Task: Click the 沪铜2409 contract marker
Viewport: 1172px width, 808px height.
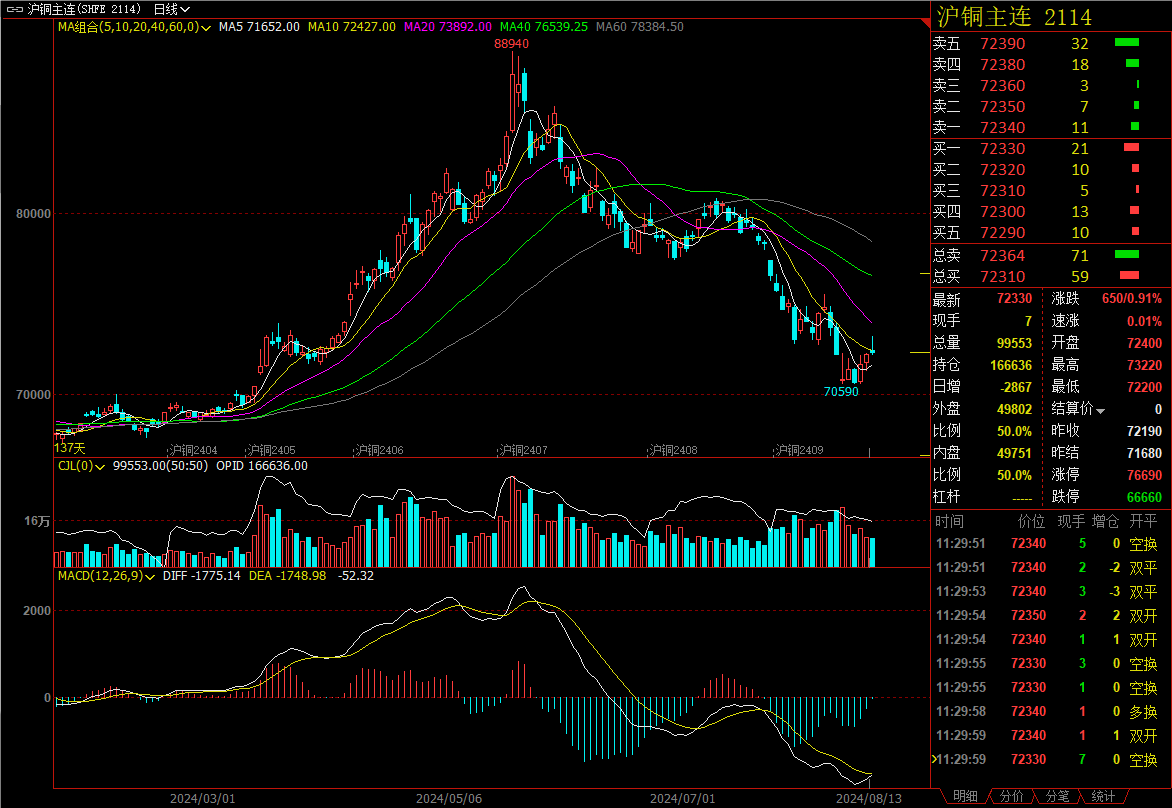Action: coord(799,450)
